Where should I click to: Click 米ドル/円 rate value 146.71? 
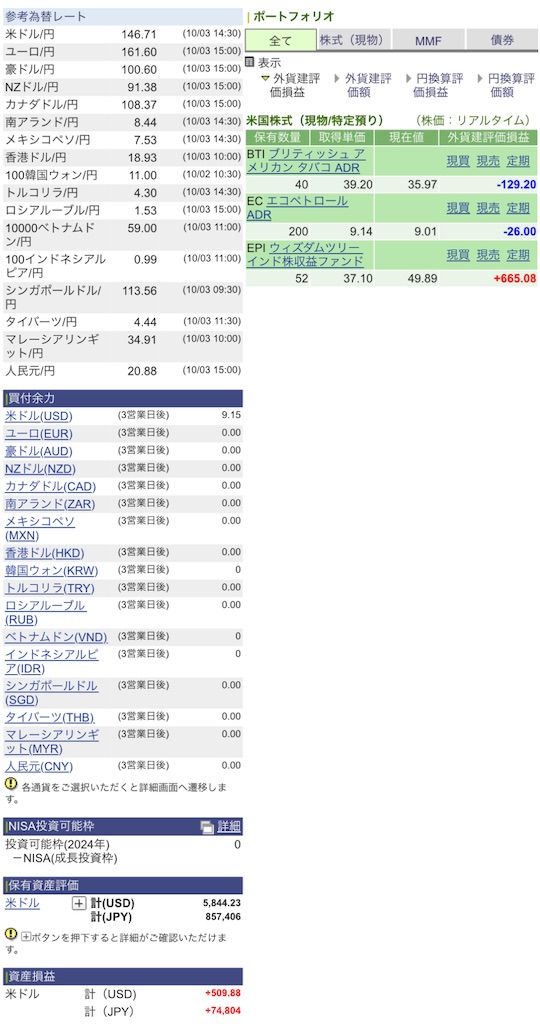point(138,34)
